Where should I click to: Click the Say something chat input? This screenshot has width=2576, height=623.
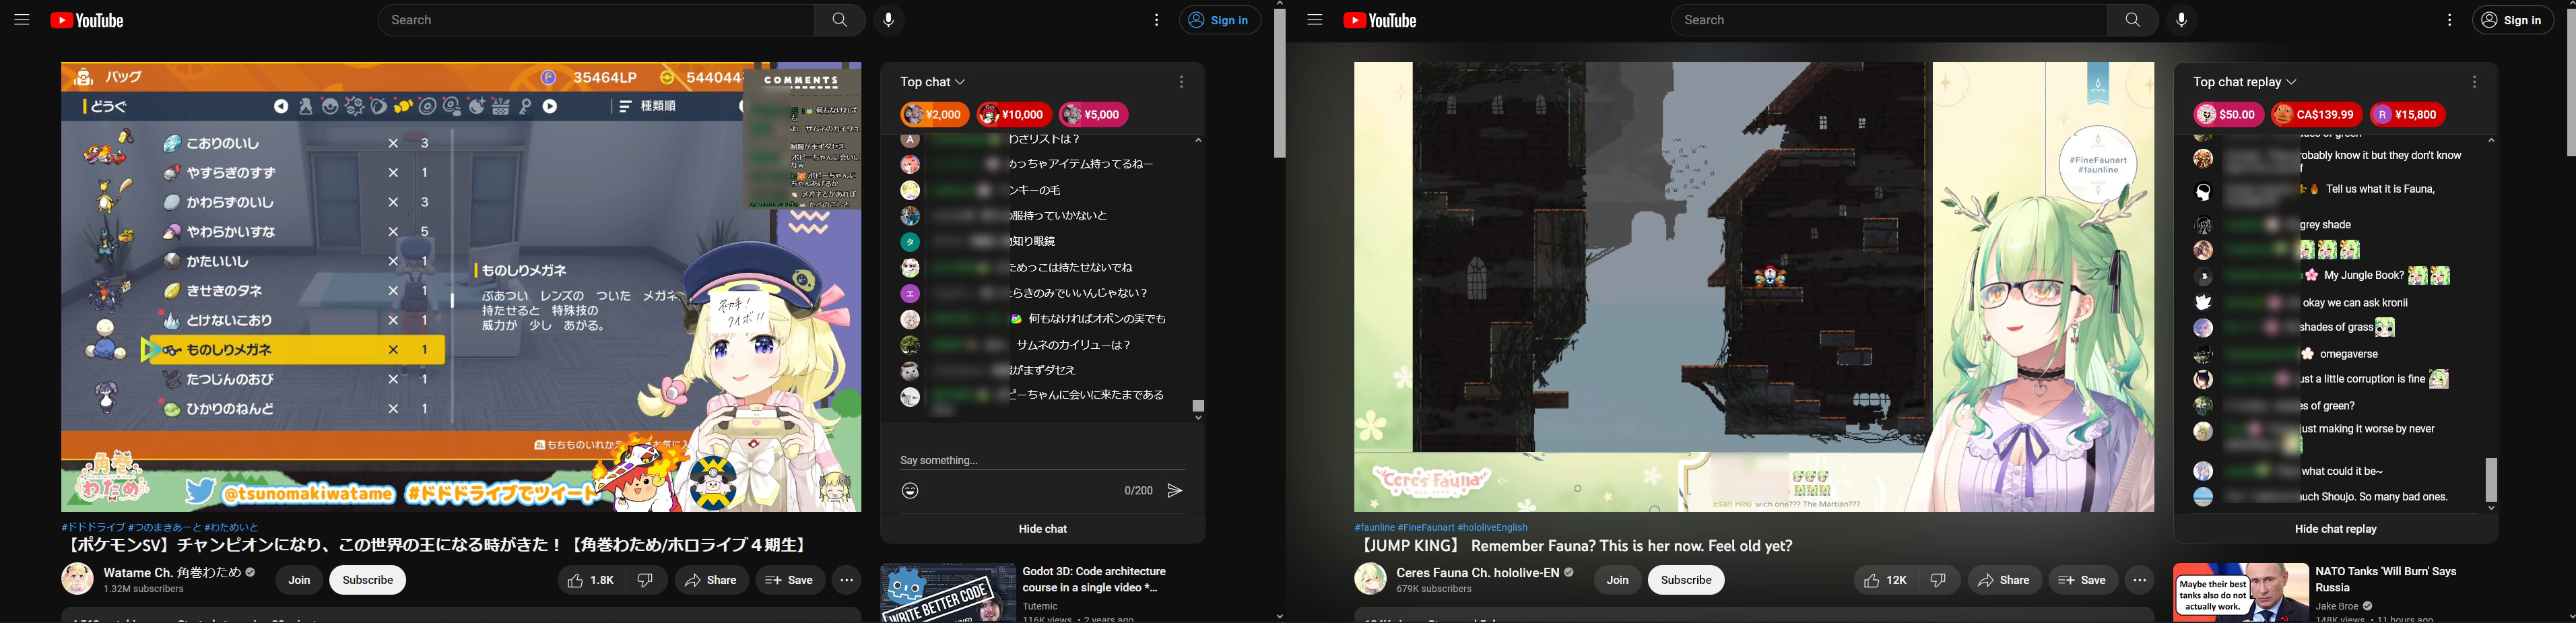click(x=1042, y=460)
